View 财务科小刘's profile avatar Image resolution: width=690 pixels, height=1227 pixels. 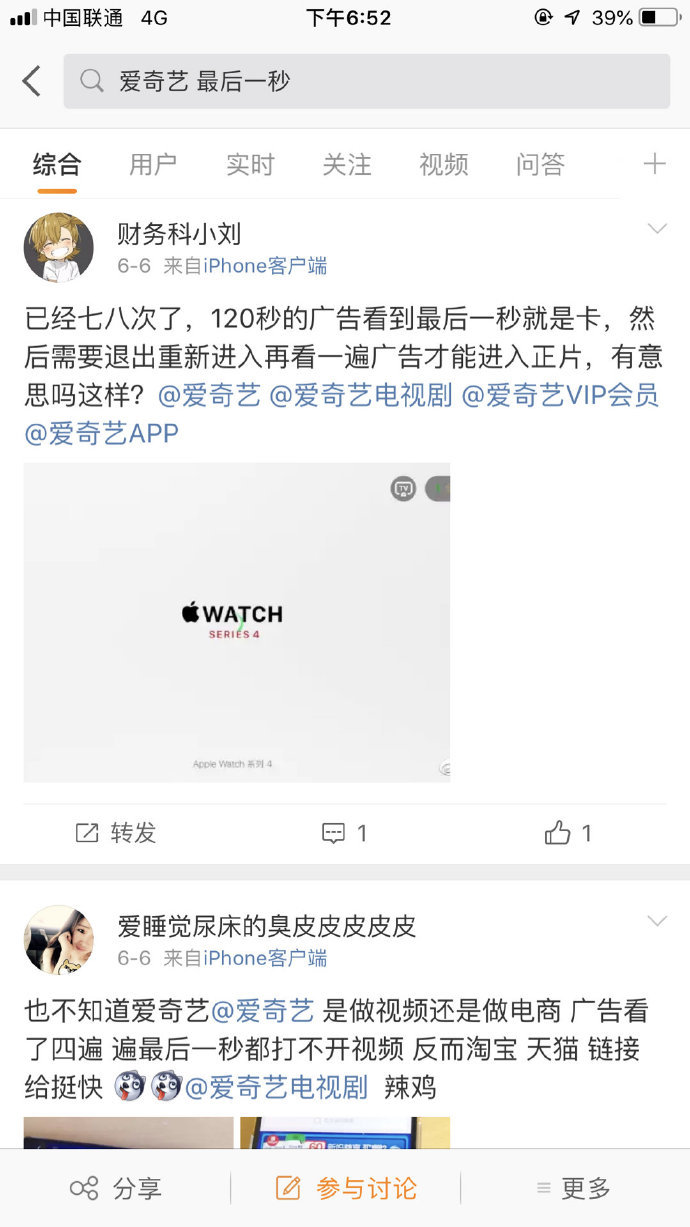(x=59, y=247)
